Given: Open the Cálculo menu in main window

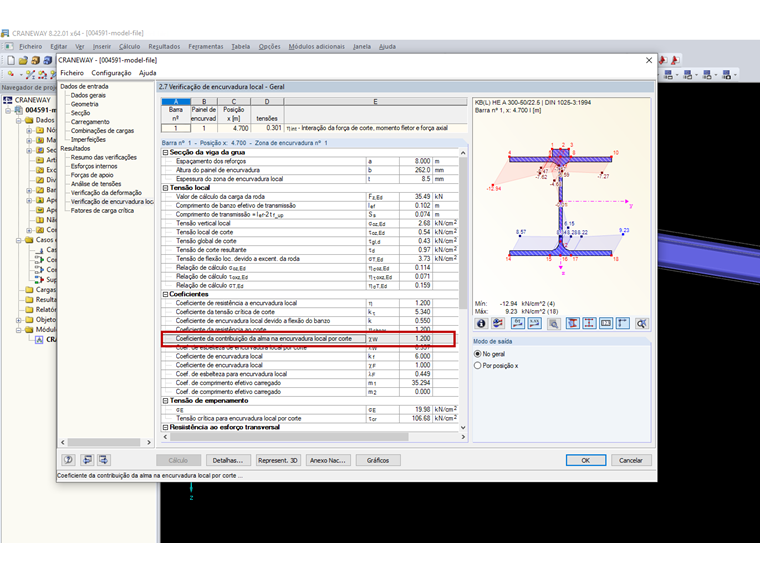Looking at the screenshot, I should tap(129, 47).
